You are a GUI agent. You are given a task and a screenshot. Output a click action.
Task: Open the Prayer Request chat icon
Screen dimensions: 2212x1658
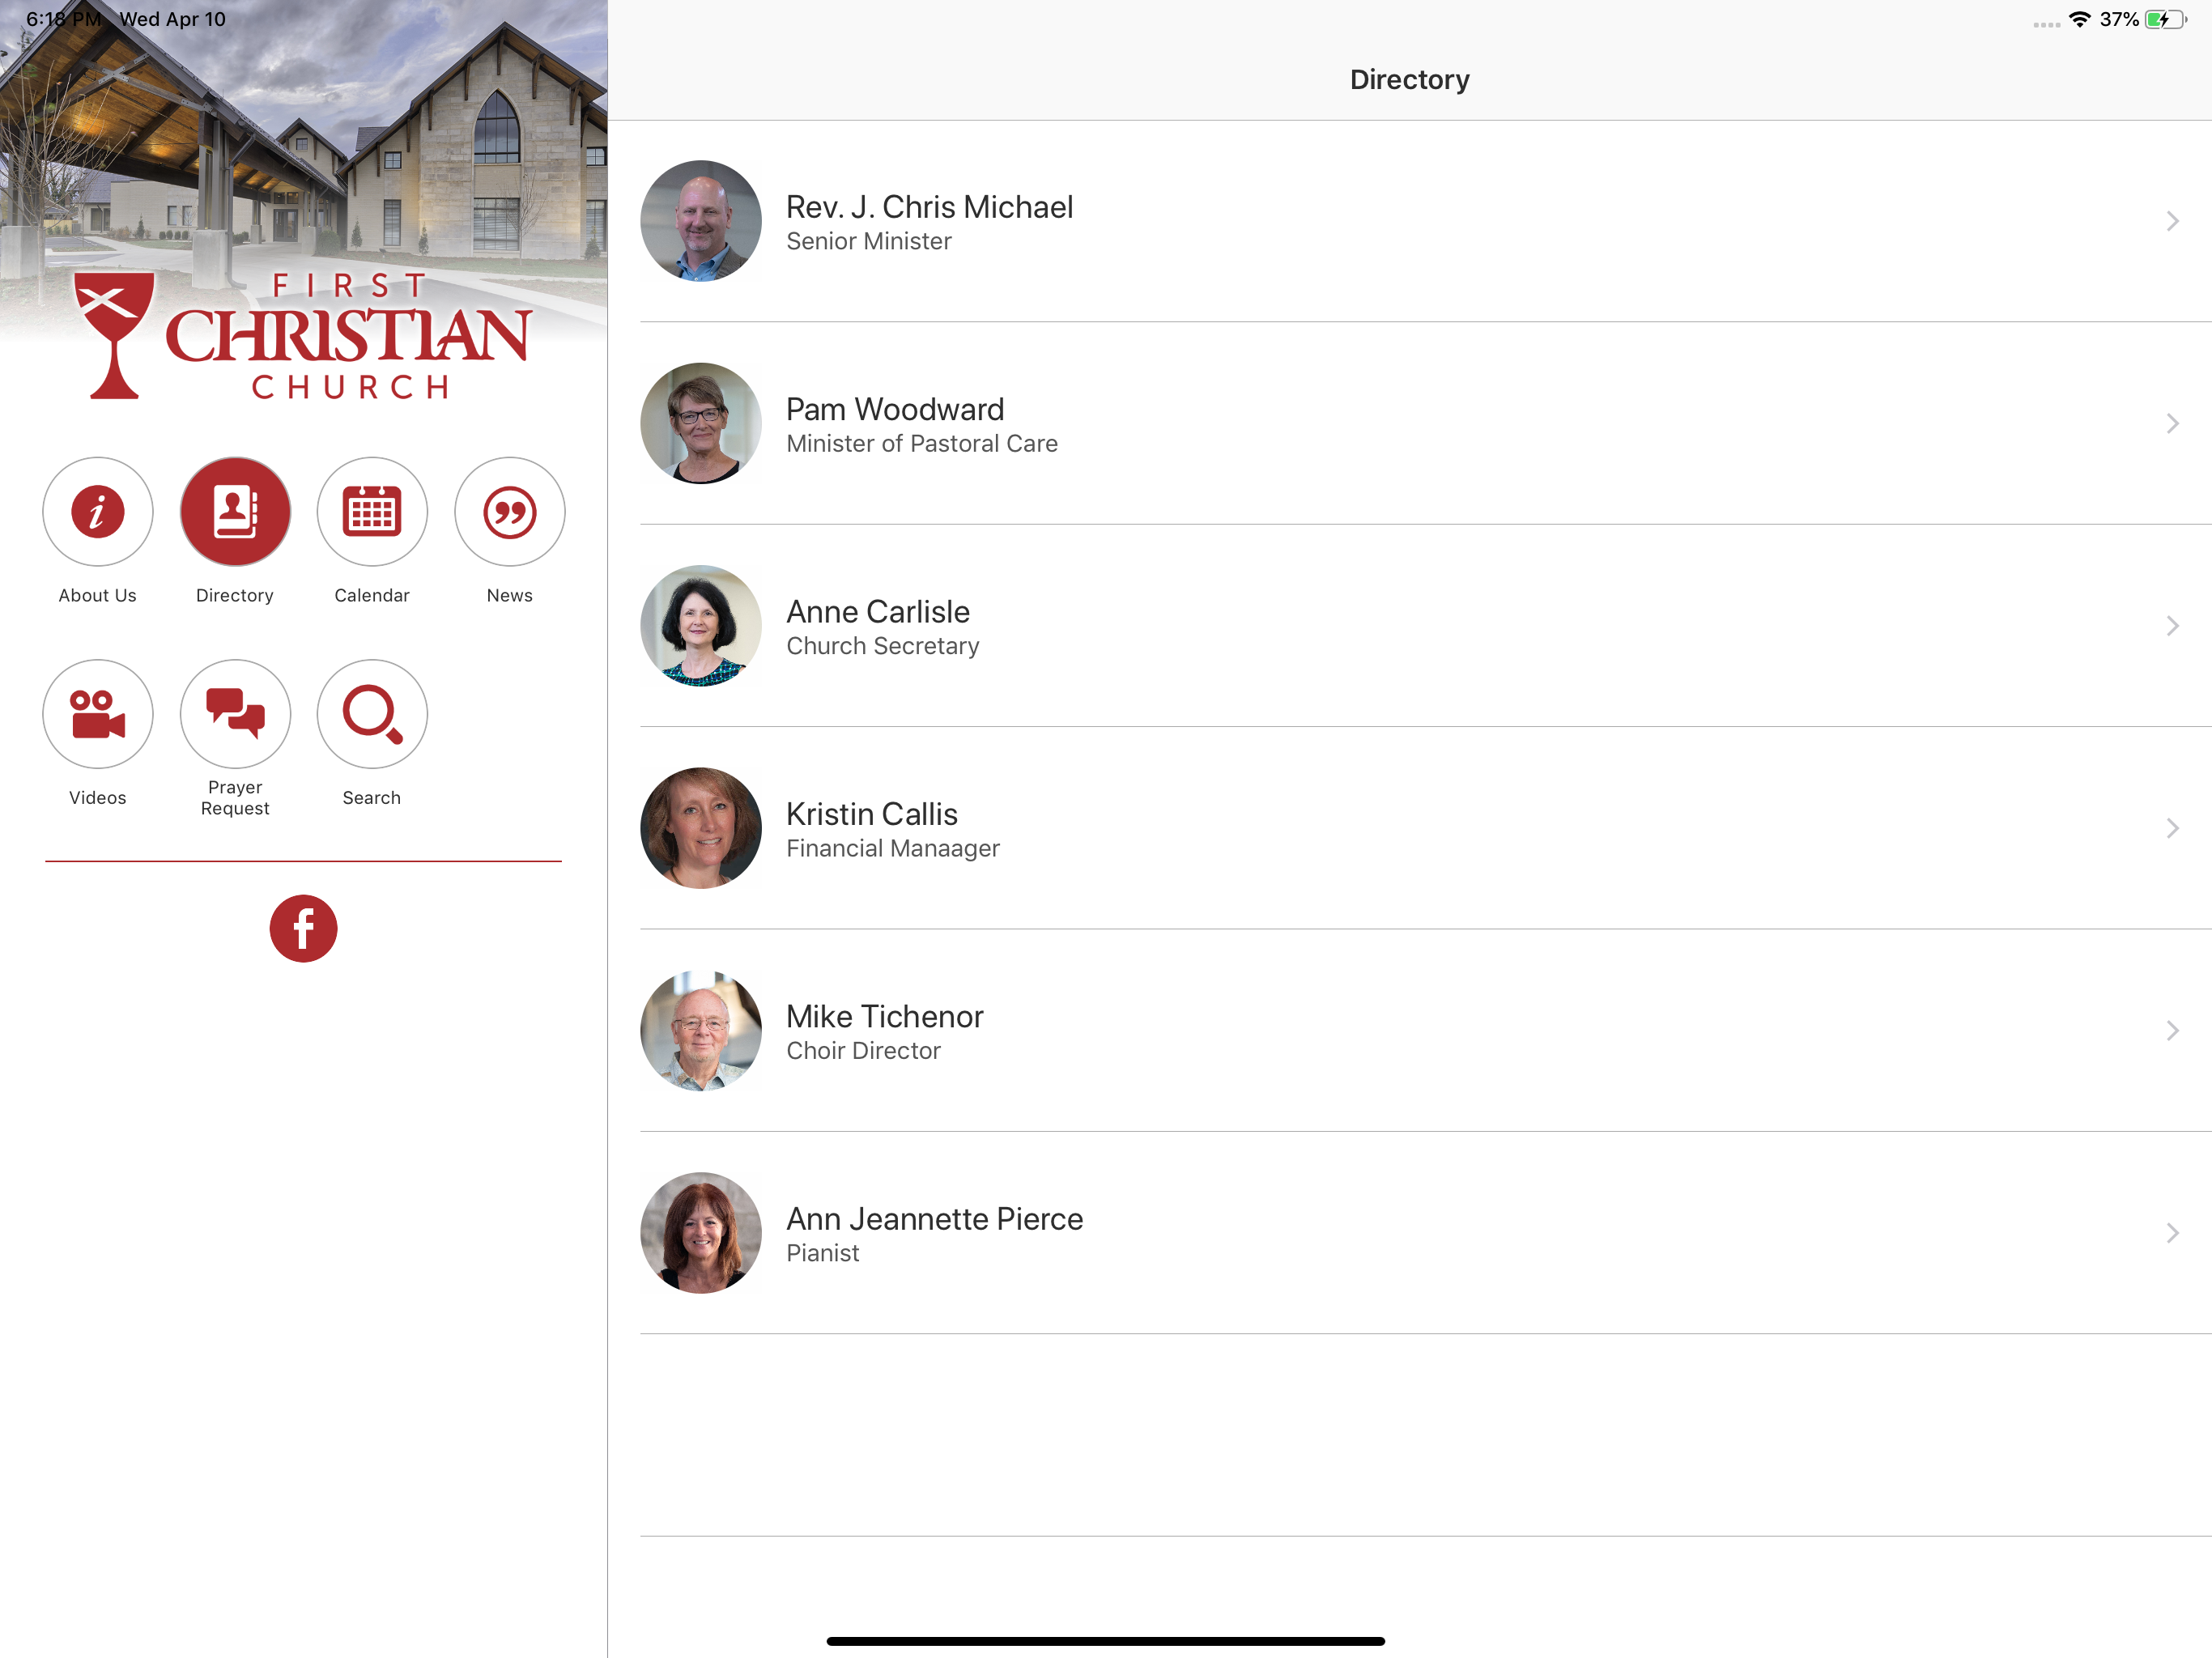point(235,714)
